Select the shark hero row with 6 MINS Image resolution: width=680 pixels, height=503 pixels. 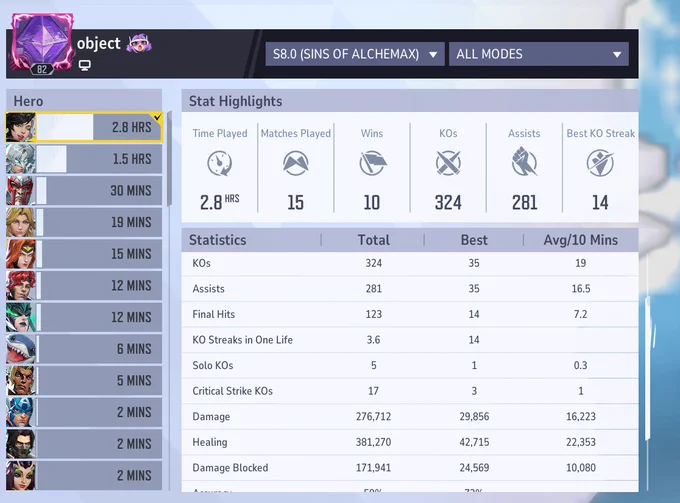(84, 349)
